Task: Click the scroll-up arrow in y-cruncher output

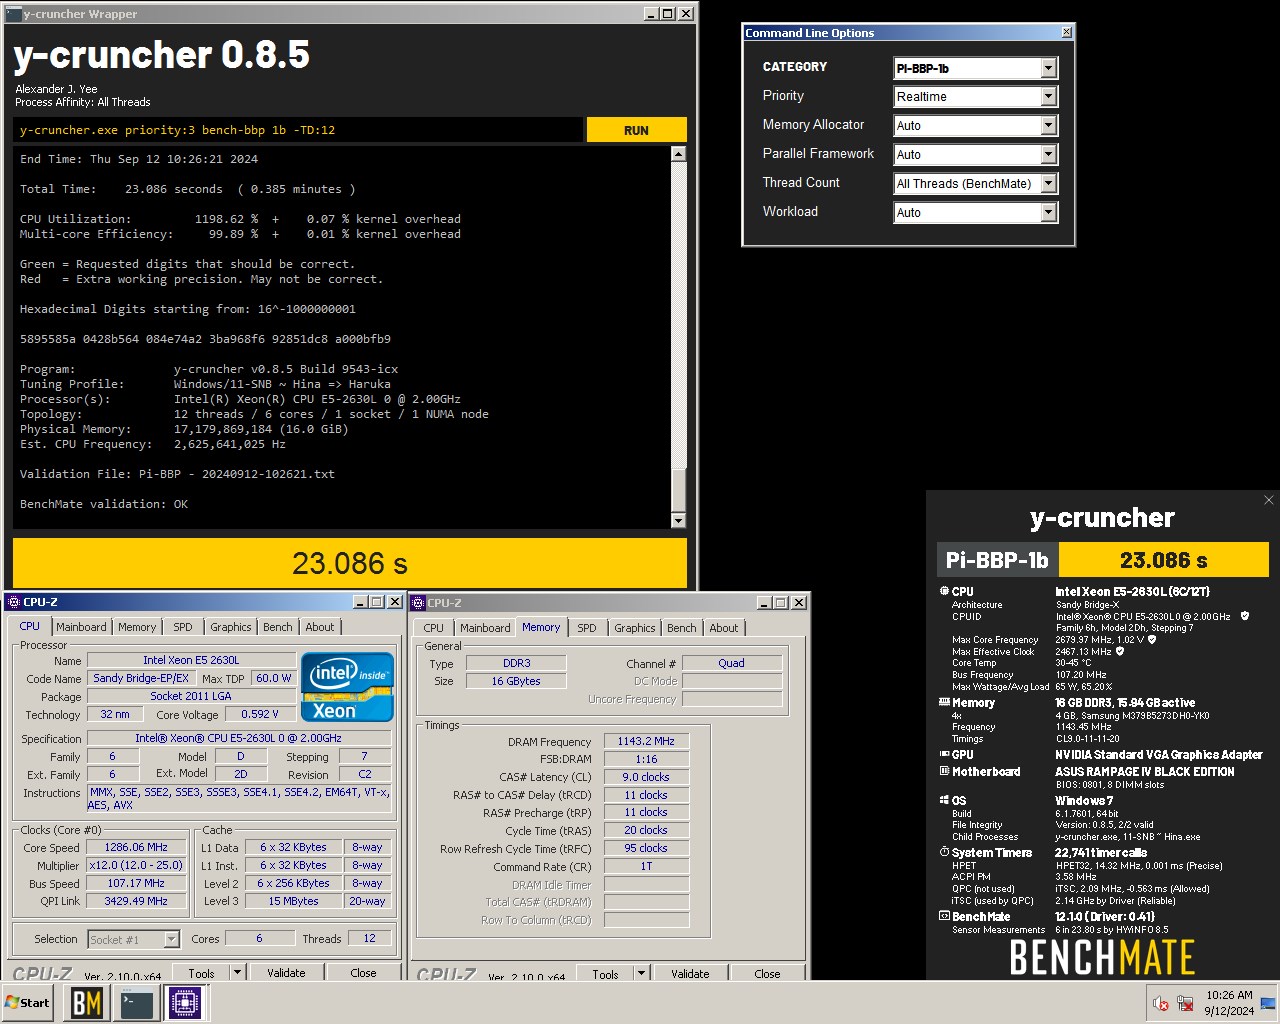Action: coord(678,154)
